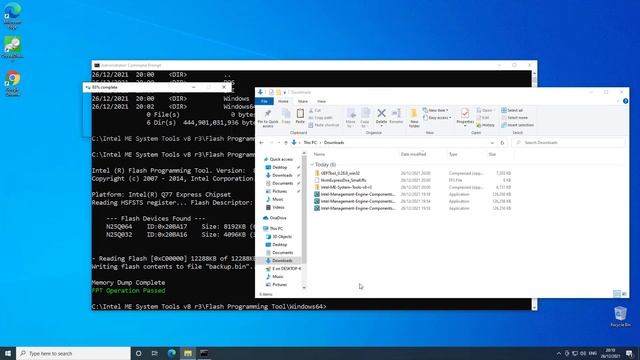Image resolution: width=640 pixels, height=360 pixels.
Task: Click the Search Downloads box
Action: [x=569, y=142]
